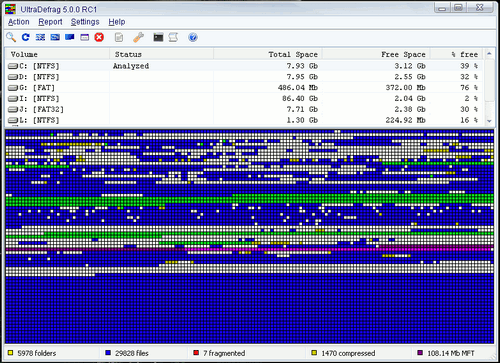500x363 pixels.
Task: Click the red swatch beside 7 fragmented
Action: 196,353
